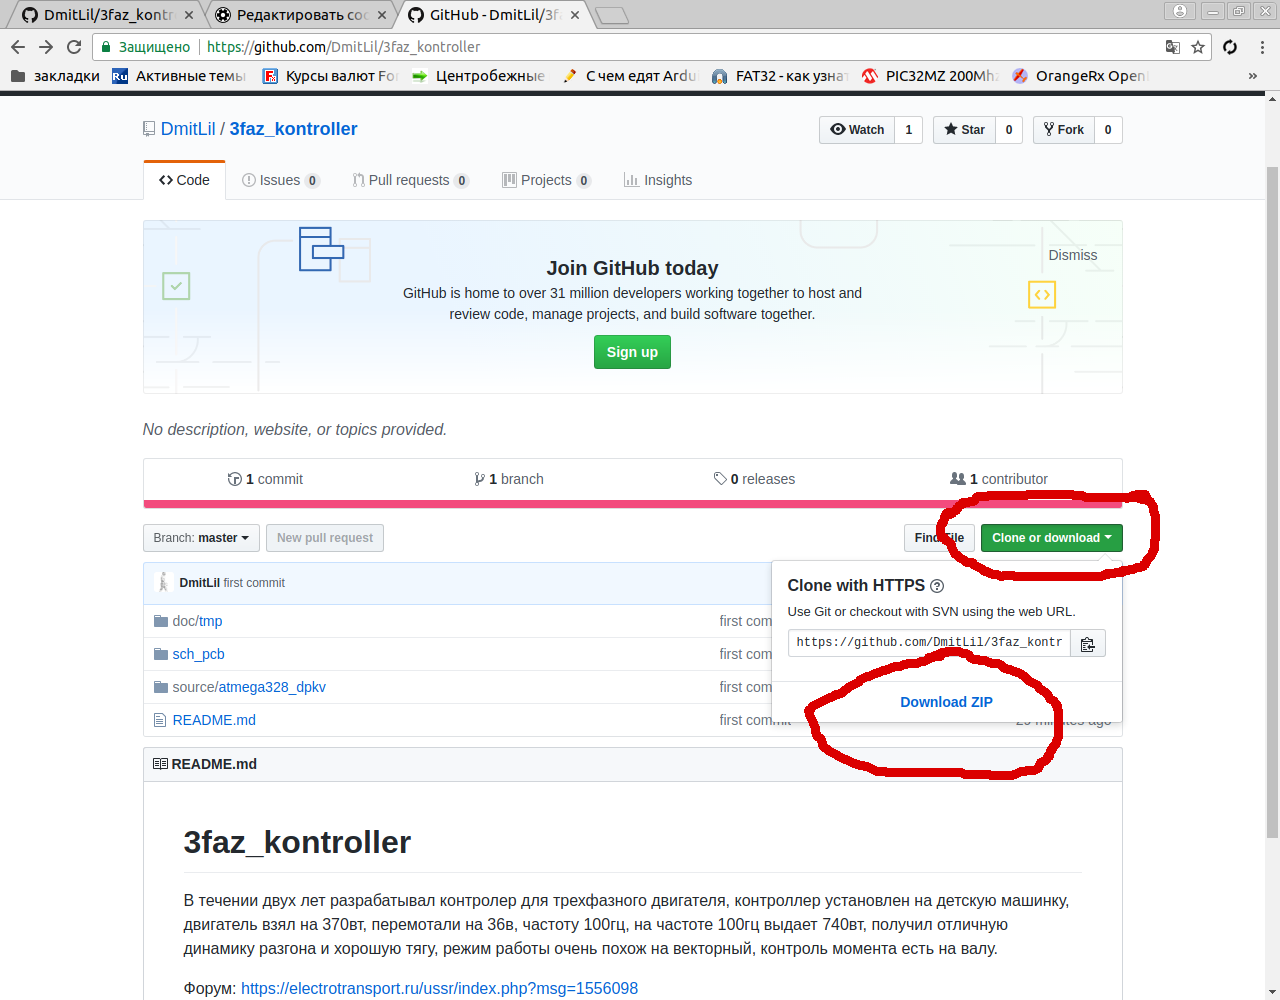Dismiss the Join GitHub banner
Image resolution: width=1280 pixels, height=1000 pixels.
[1073, 255]
